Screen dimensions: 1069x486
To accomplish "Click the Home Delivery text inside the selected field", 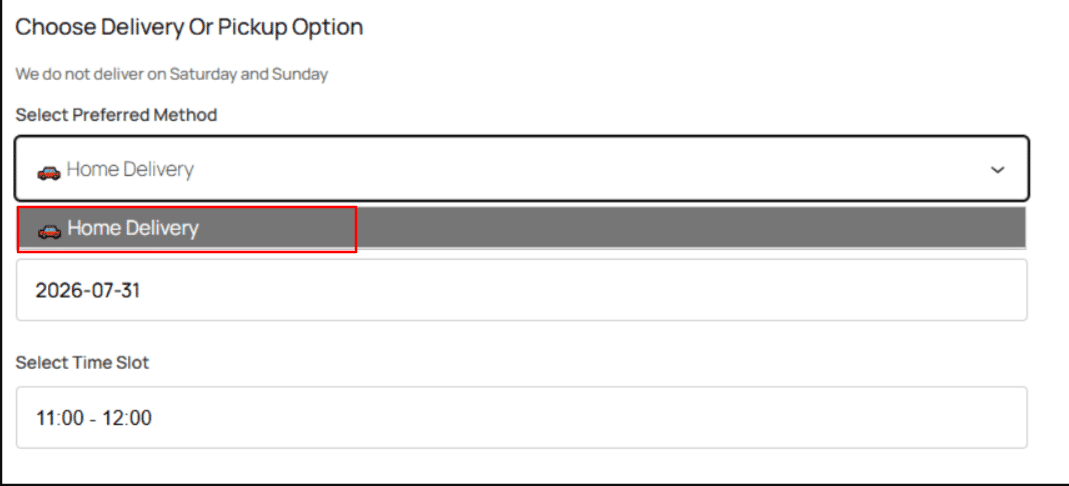I will click(x=130, y=169).
